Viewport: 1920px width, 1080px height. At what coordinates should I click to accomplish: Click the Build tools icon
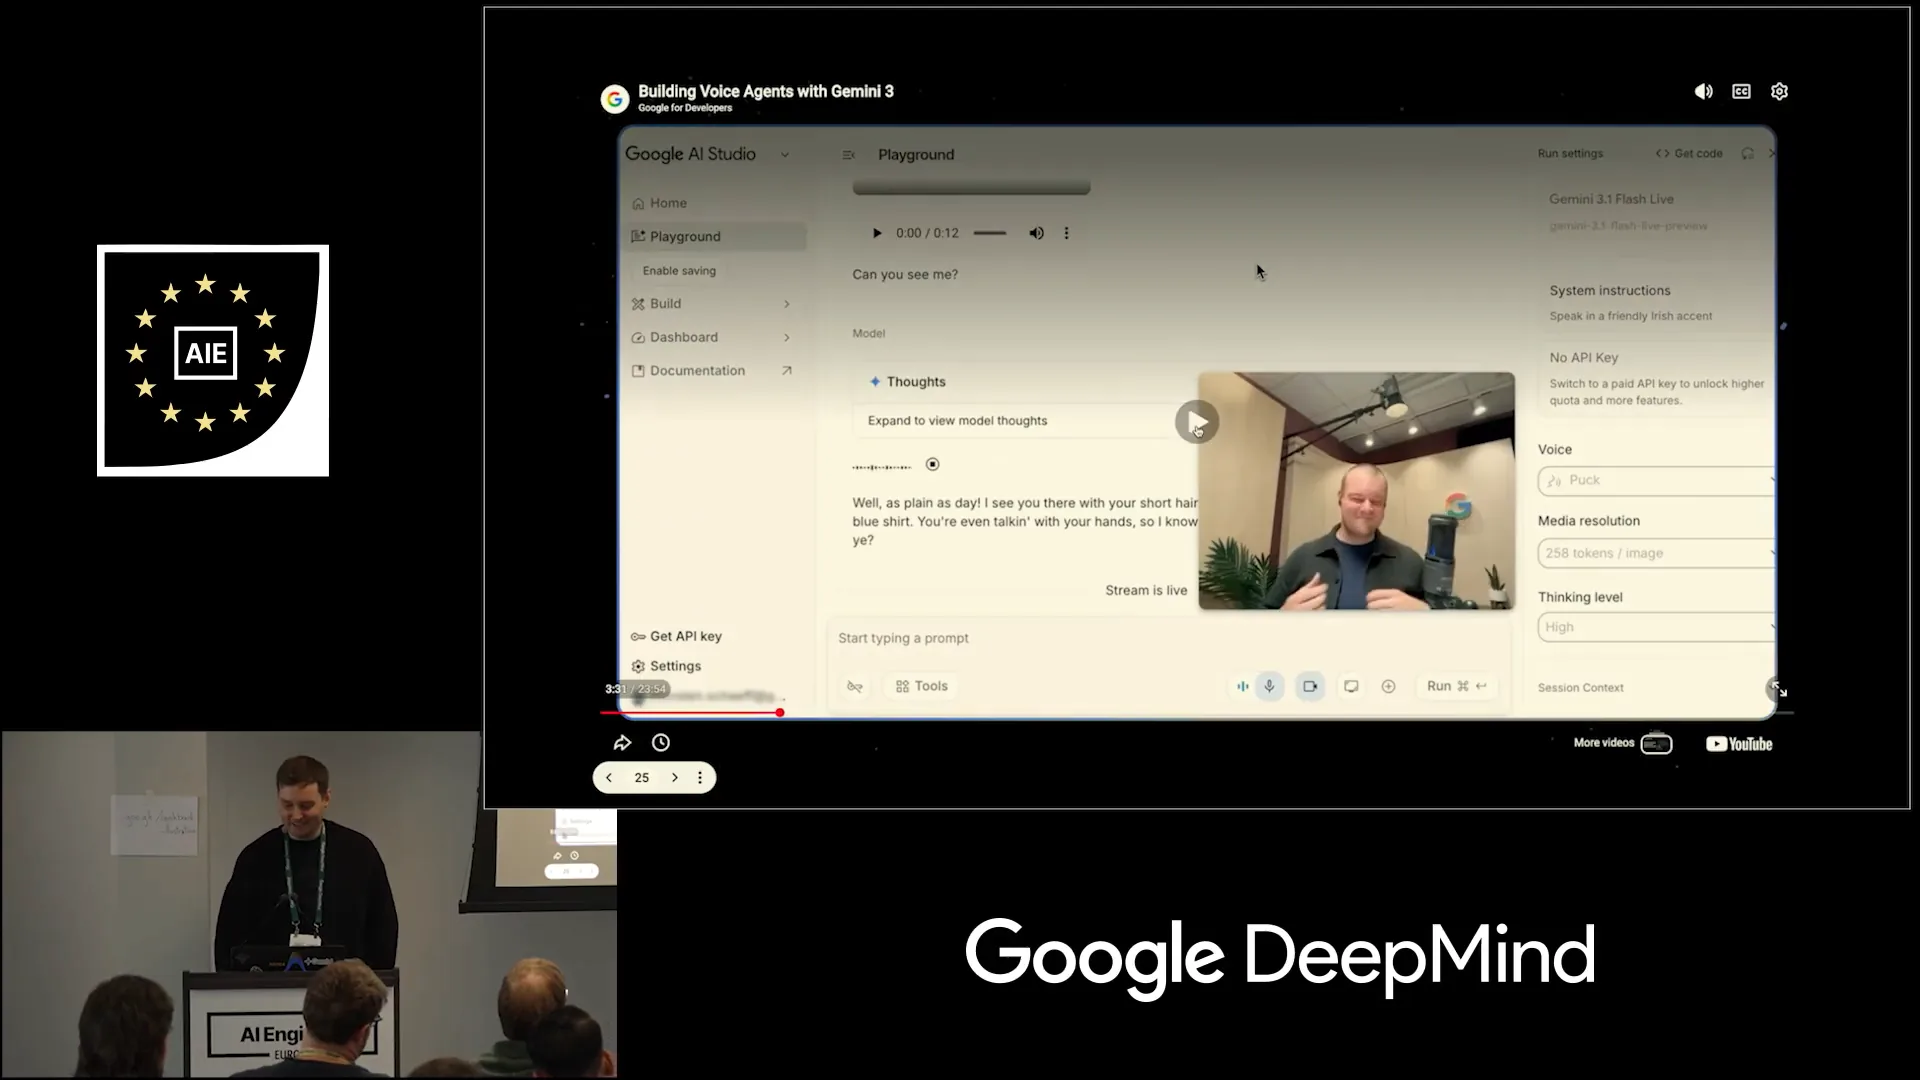pos(638,304)
